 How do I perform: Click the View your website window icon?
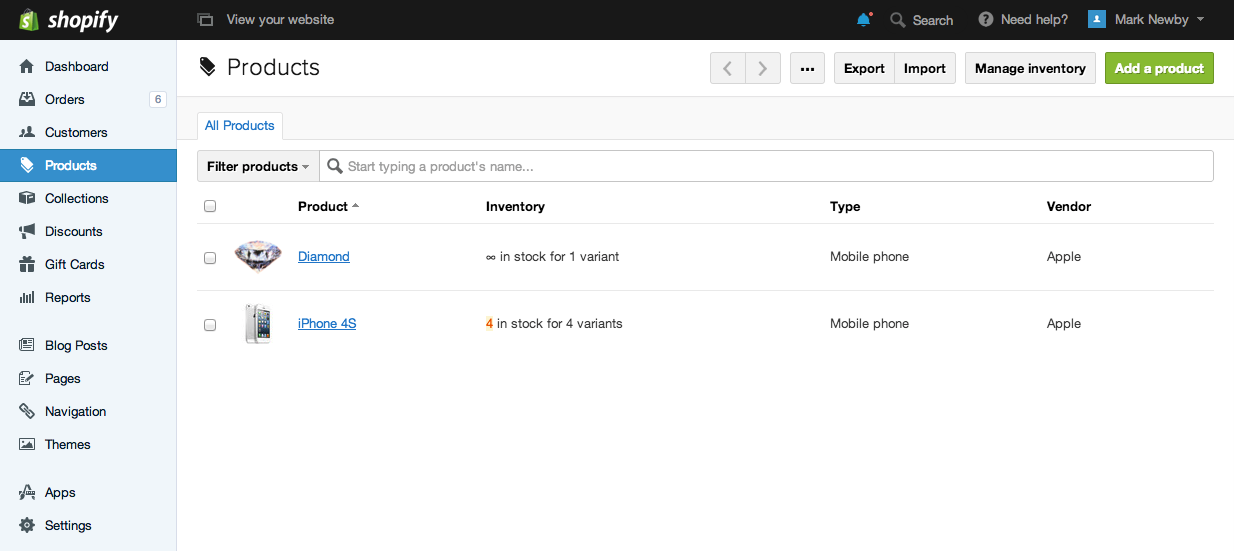(205, 20)
